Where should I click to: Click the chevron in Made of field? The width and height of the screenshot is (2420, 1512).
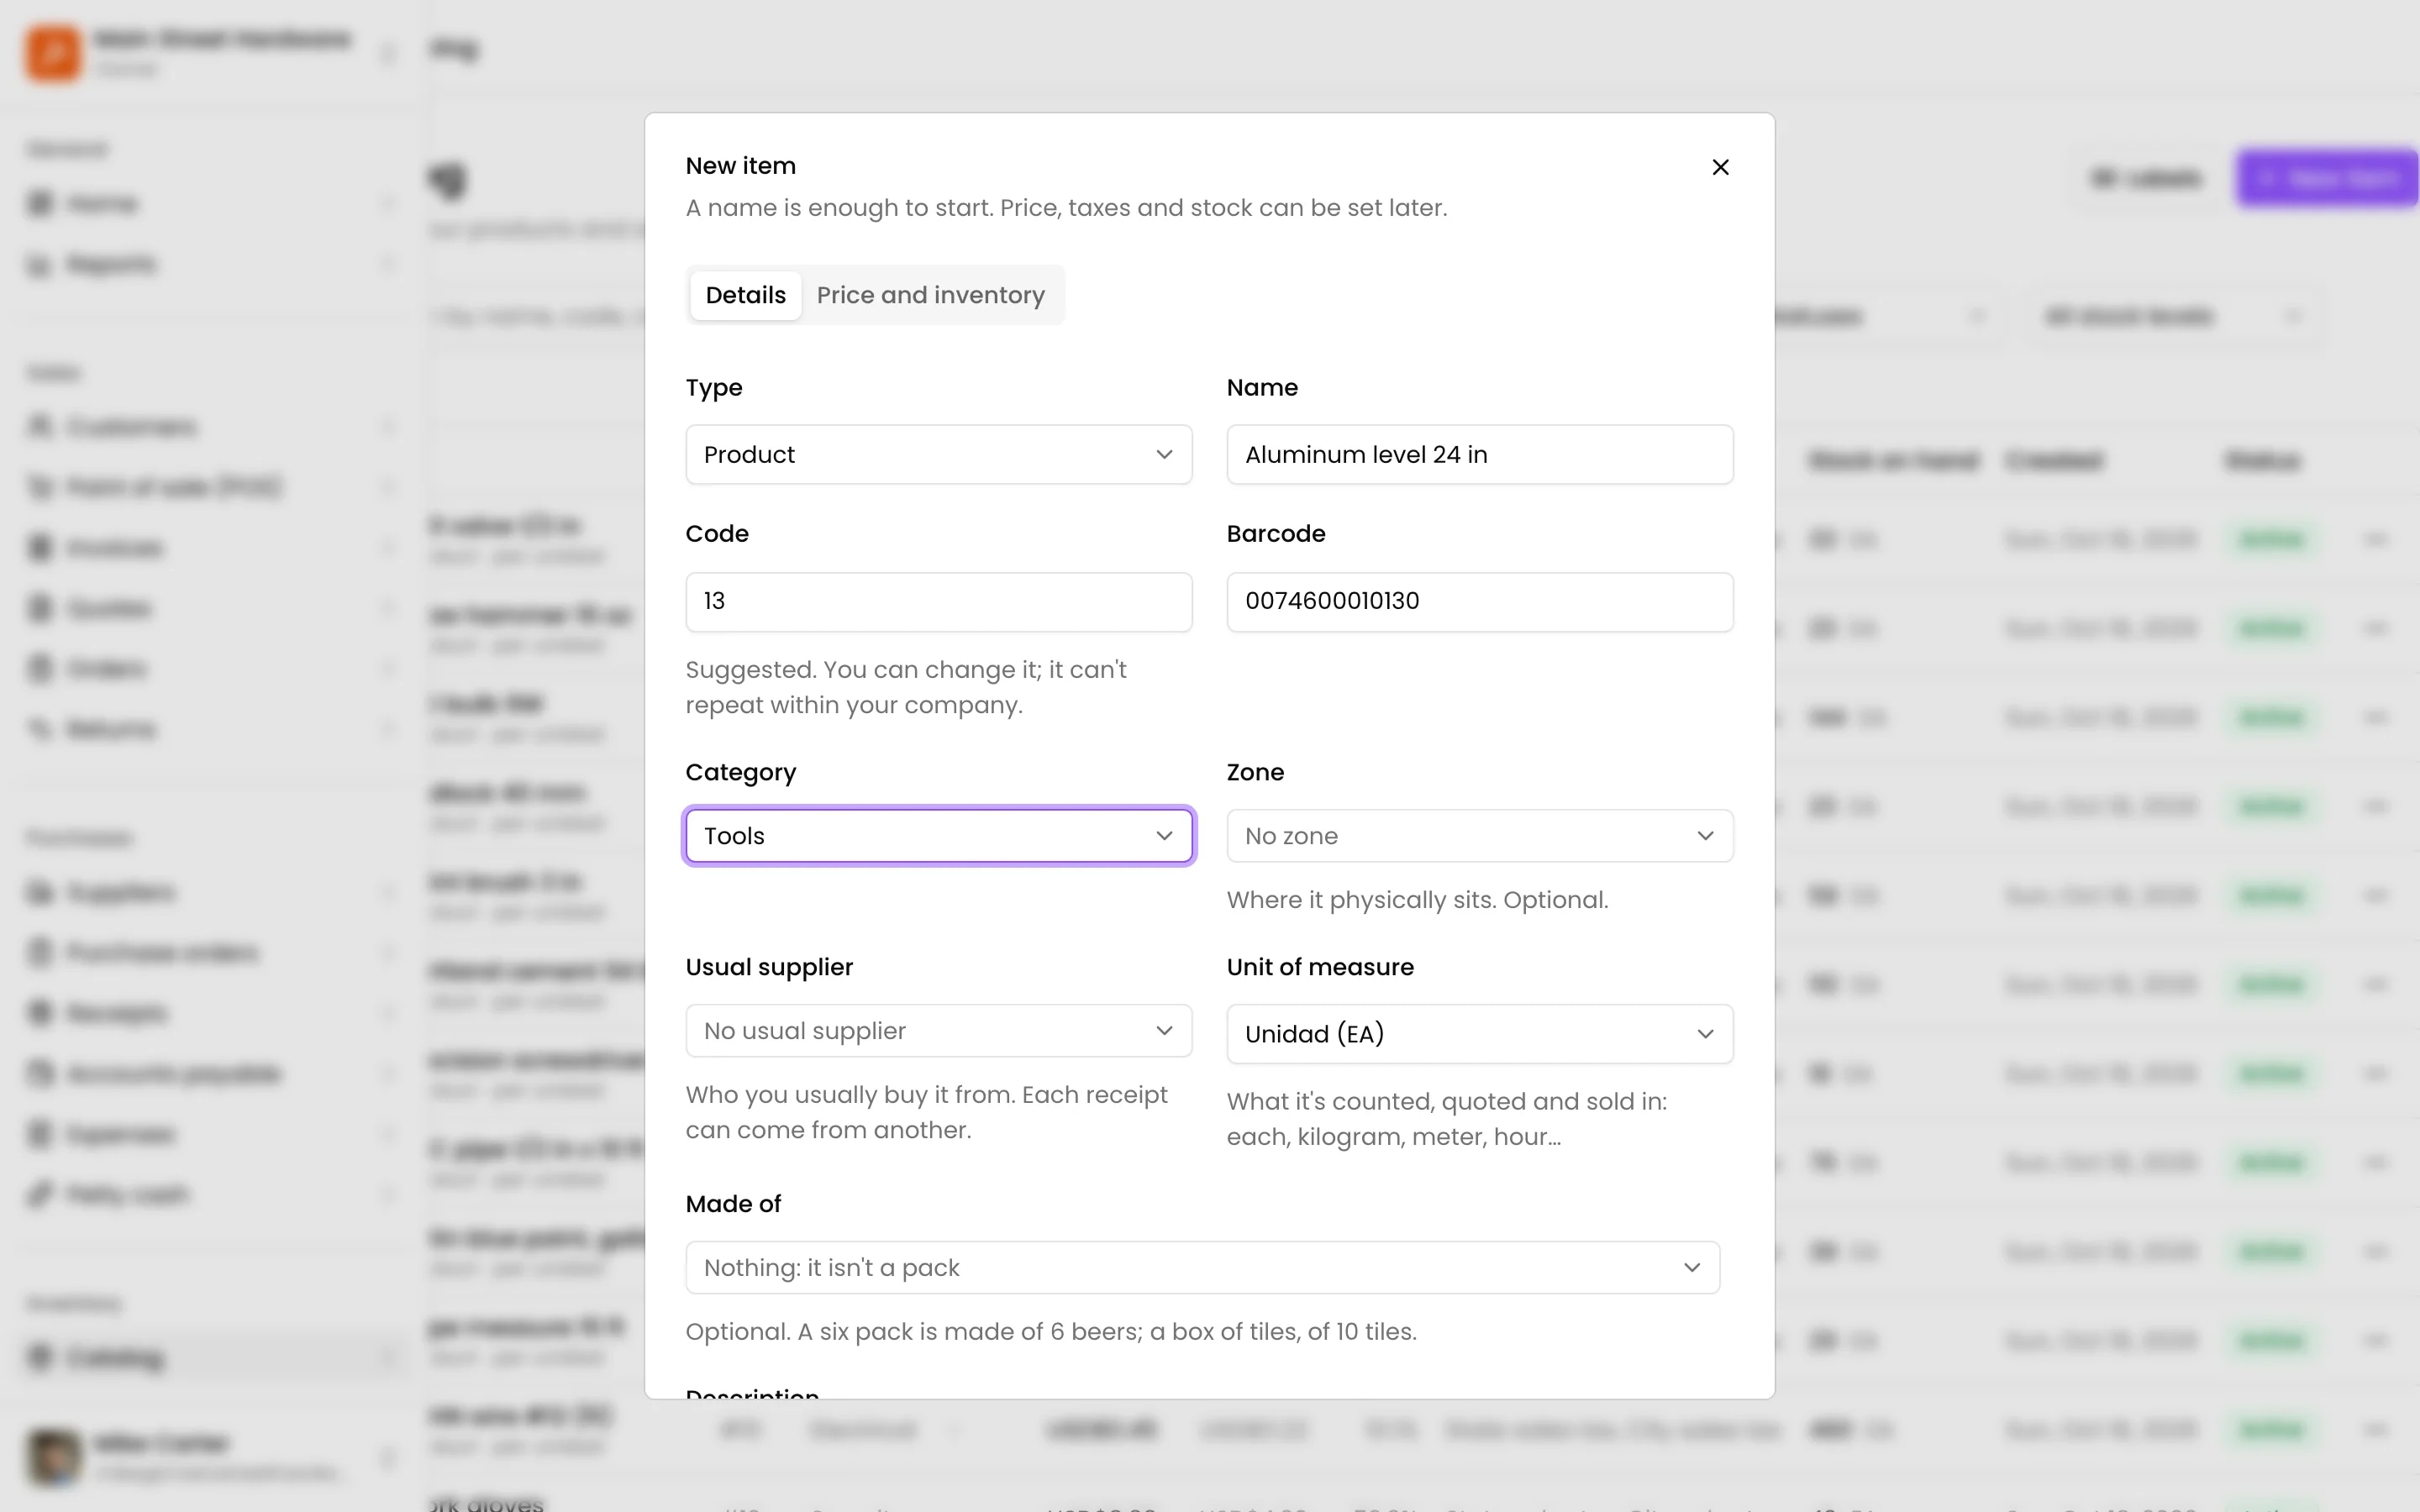[x=1692, y=1268]
